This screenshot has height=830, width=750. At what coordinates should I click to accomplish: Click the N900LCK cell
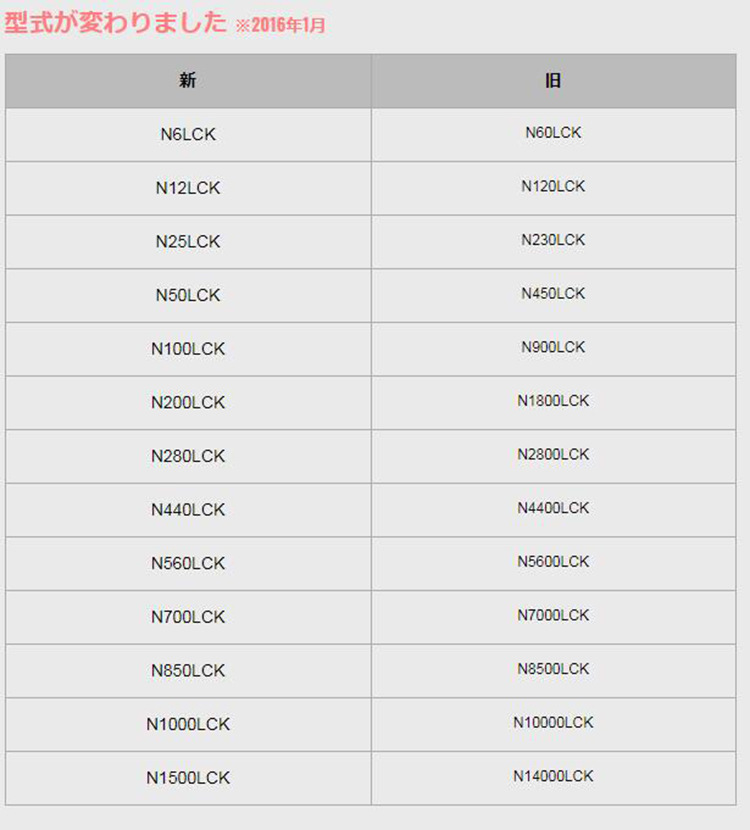[x=553, y=347]
